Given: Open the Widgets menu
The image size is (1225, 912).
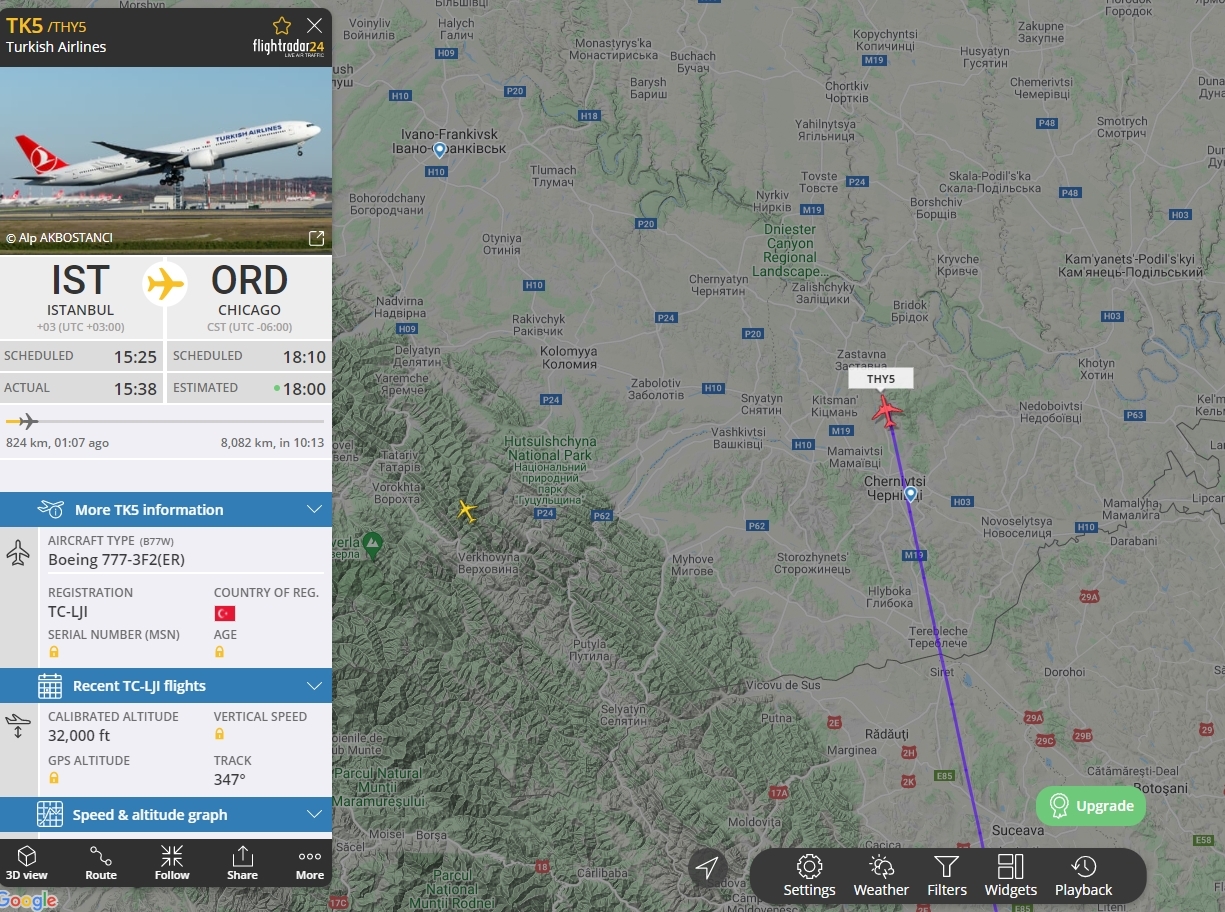Looking at the screenshot, I should [x=1011, y=877].
